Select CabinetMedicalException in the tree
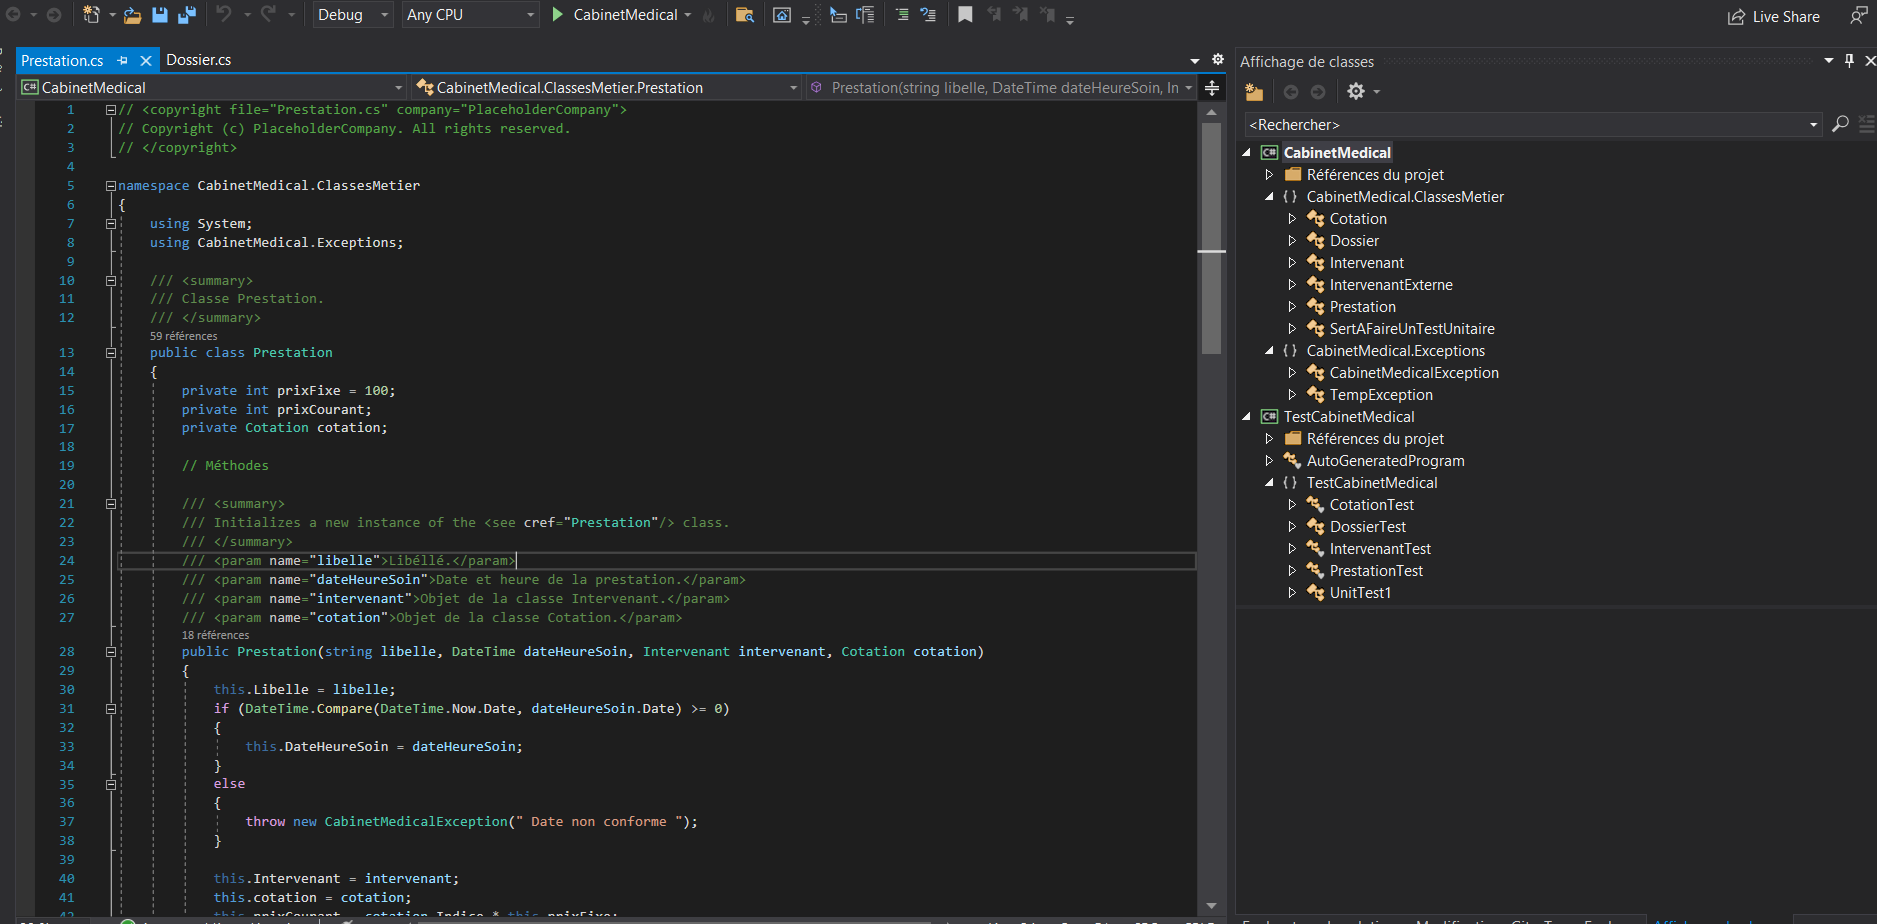The width and height of the screenshot is (1877, 924). 1414,373
